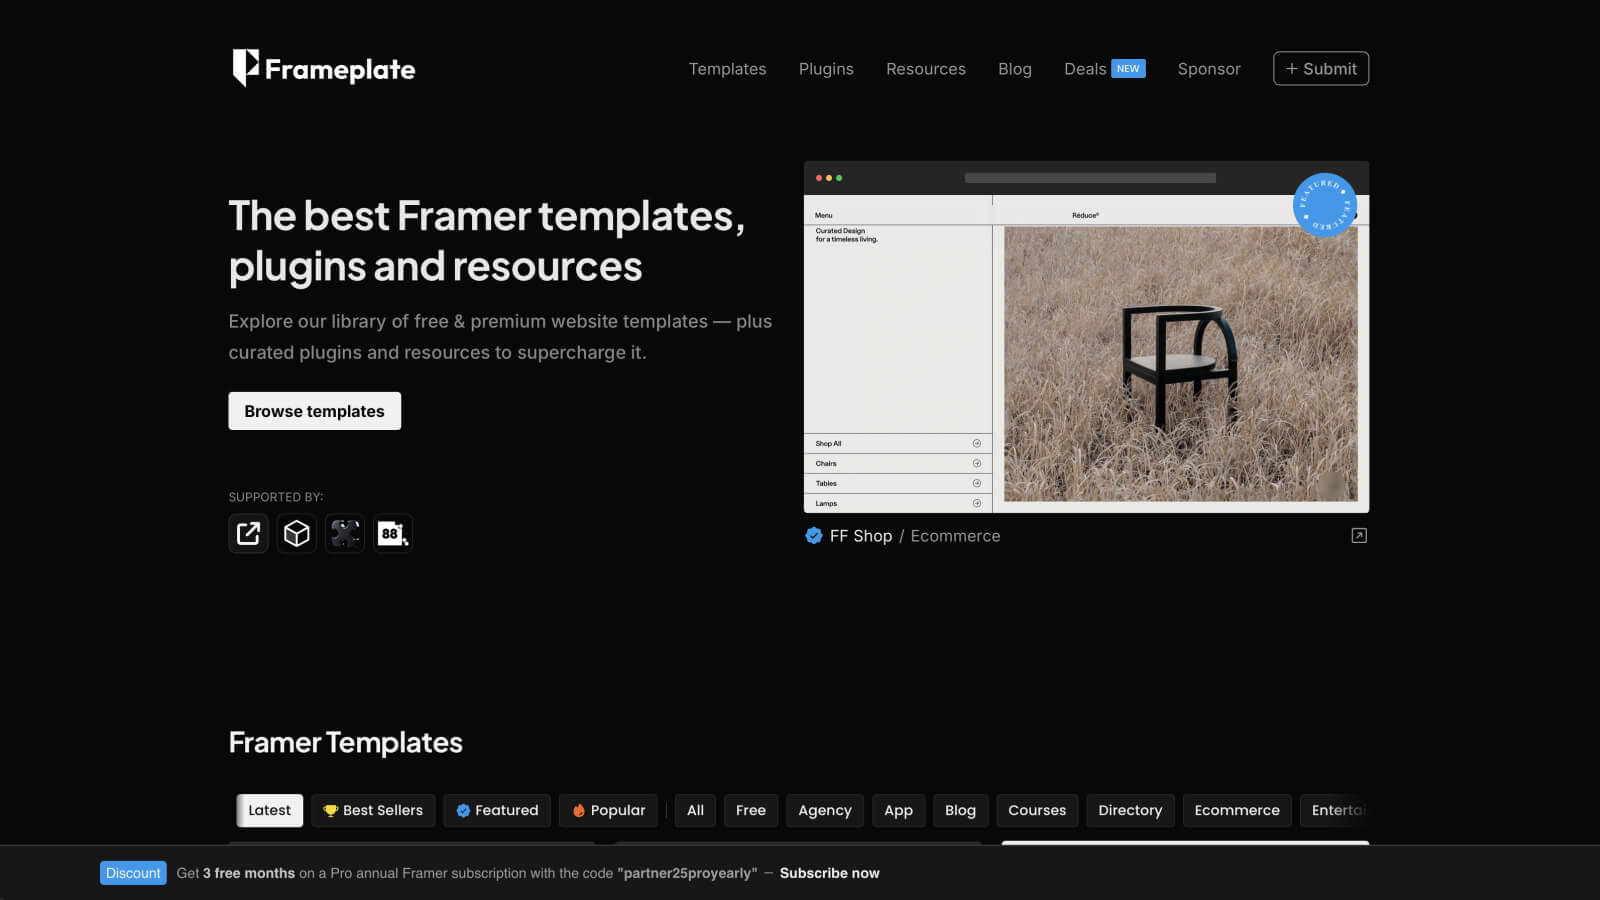Viewport: 1600px width, 900px height.
Task: Open the cube supporter icon
Action: click(296, 533)
